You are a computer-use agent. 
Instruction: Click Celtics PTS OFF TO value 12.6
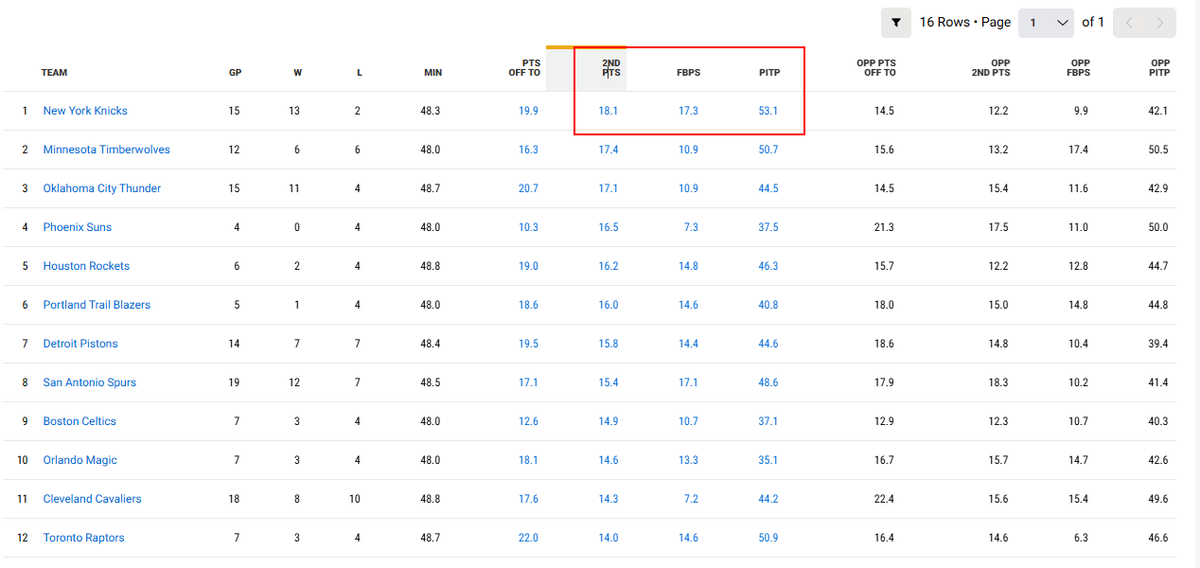coord(528,422)
